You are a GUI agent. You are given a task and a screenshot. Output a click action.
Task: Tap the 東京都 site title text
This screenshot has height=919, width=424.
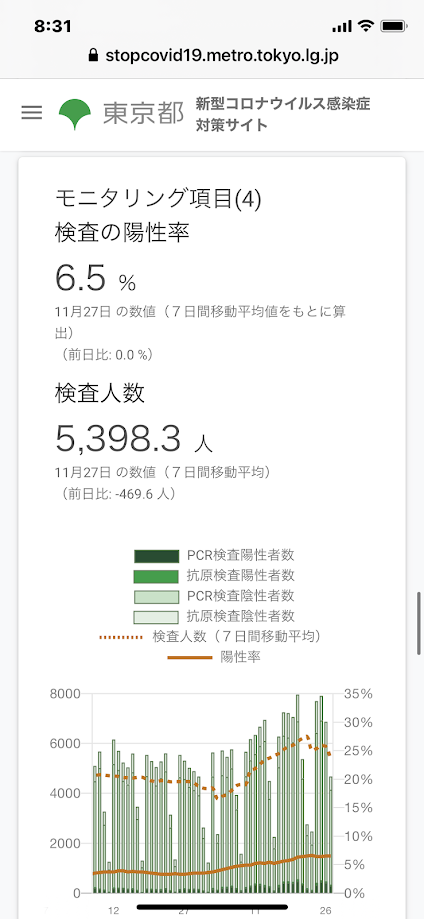pyautogui.click(x=144, y=114)
